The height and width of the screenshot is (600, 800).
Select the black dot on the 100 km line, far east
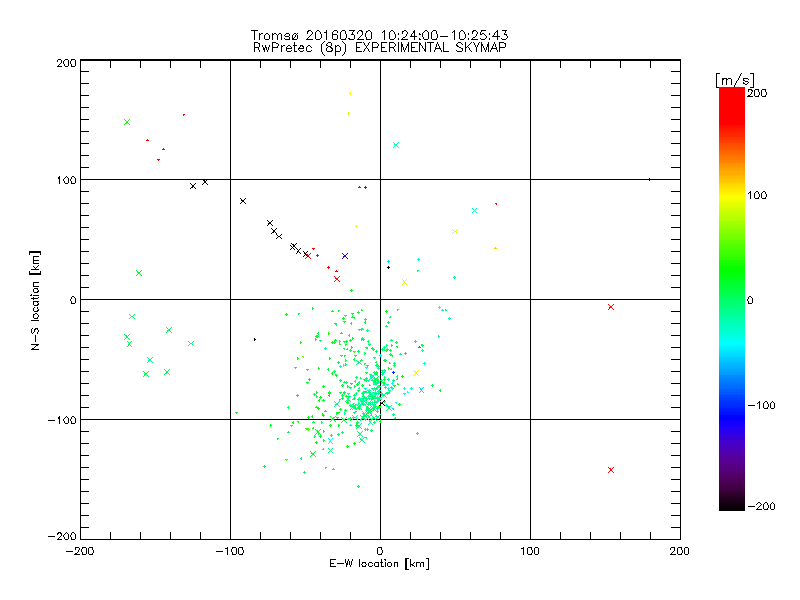click(649, 180)
